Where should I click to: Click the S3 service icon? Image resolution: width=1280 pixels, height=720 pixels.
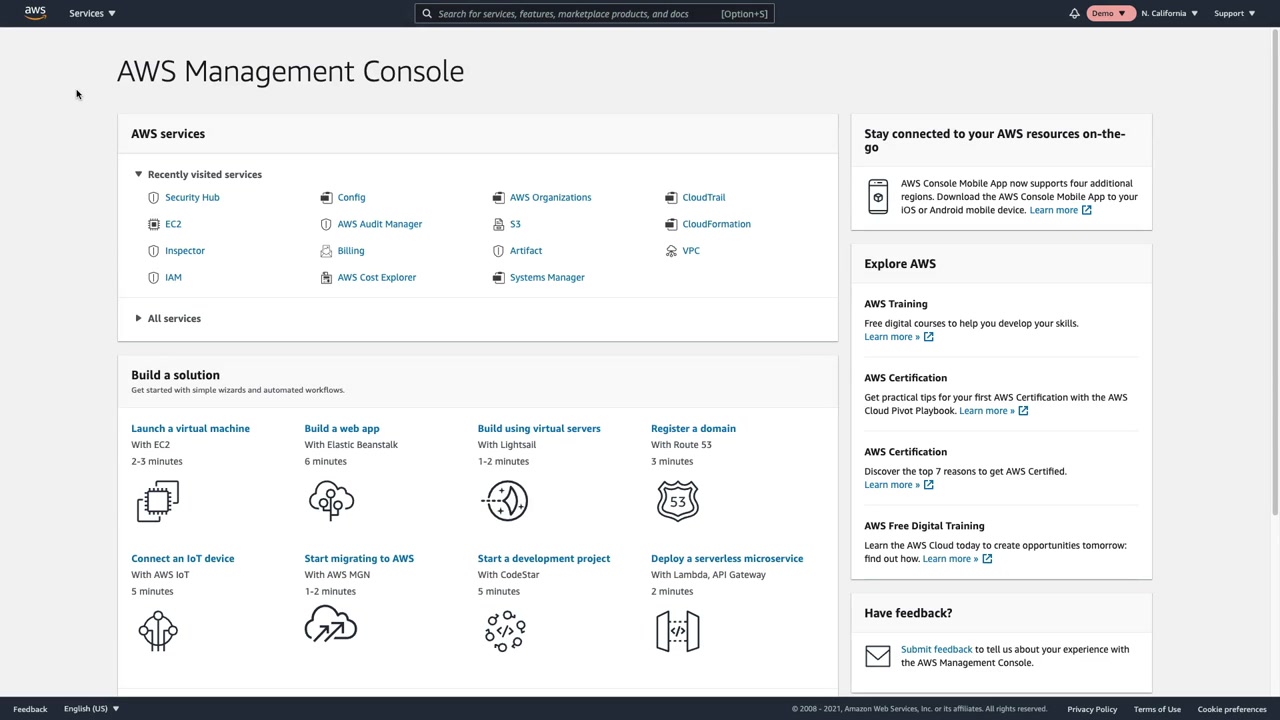498,224
